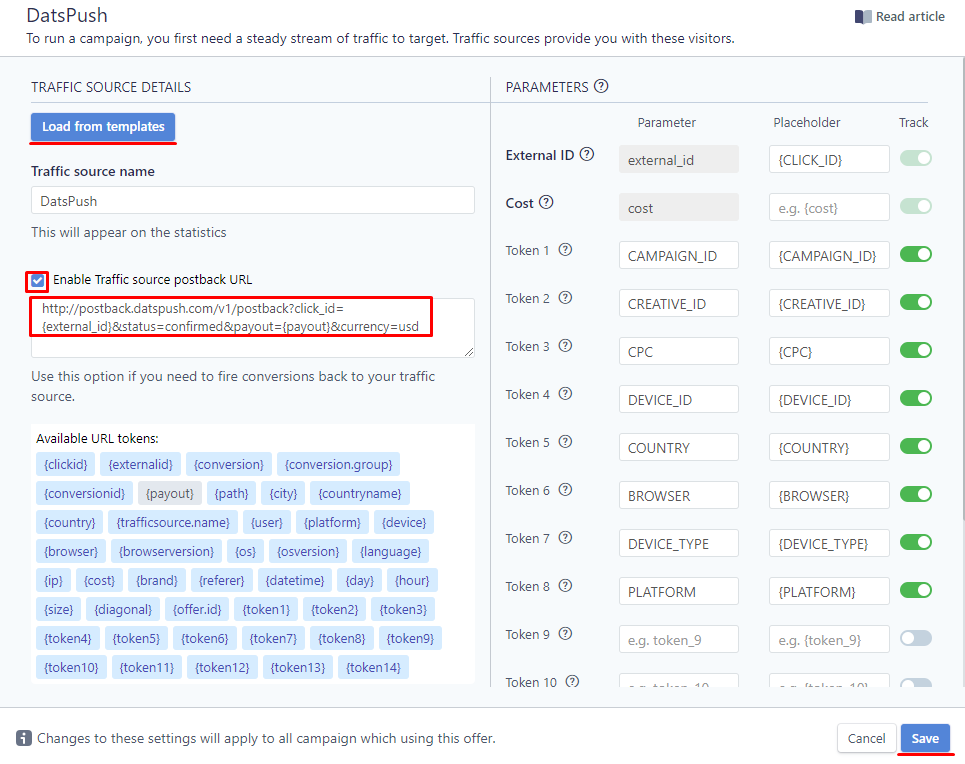Insert the {trafficsource.name} URL token

pos(173,522)
